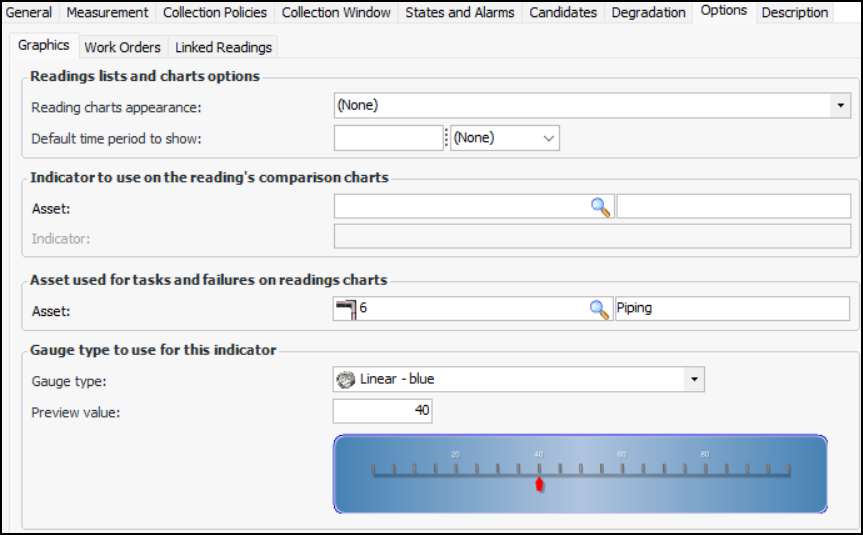The height and width of the screenshot is (535, 863).
Task: Click the Reading charts appearance label
Action: pyautogui.click(x=116, y=107)
